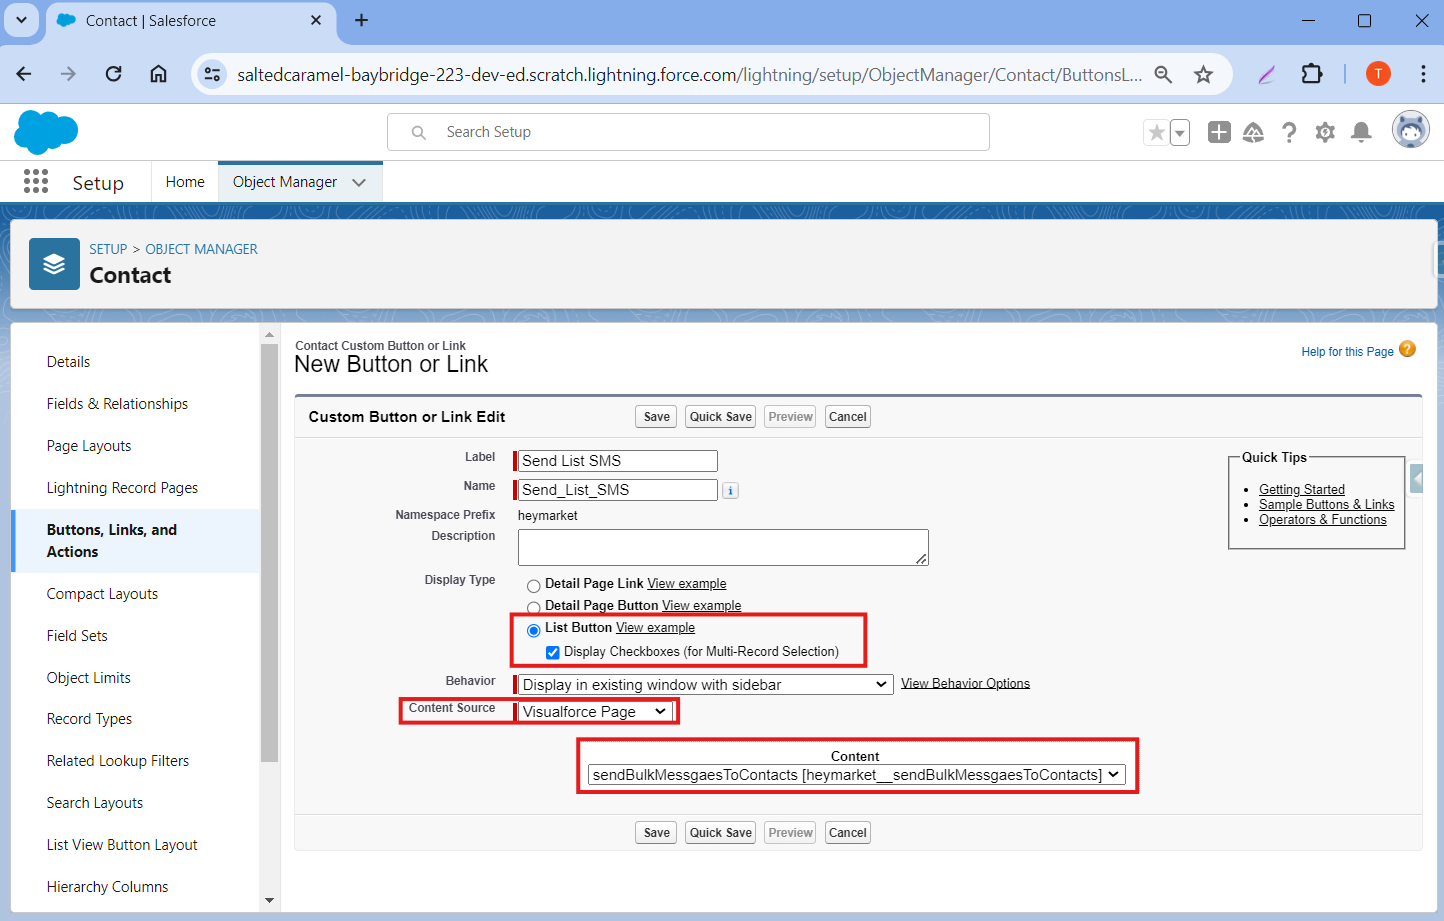Open the Content Source dropdown

click(595, 712)
